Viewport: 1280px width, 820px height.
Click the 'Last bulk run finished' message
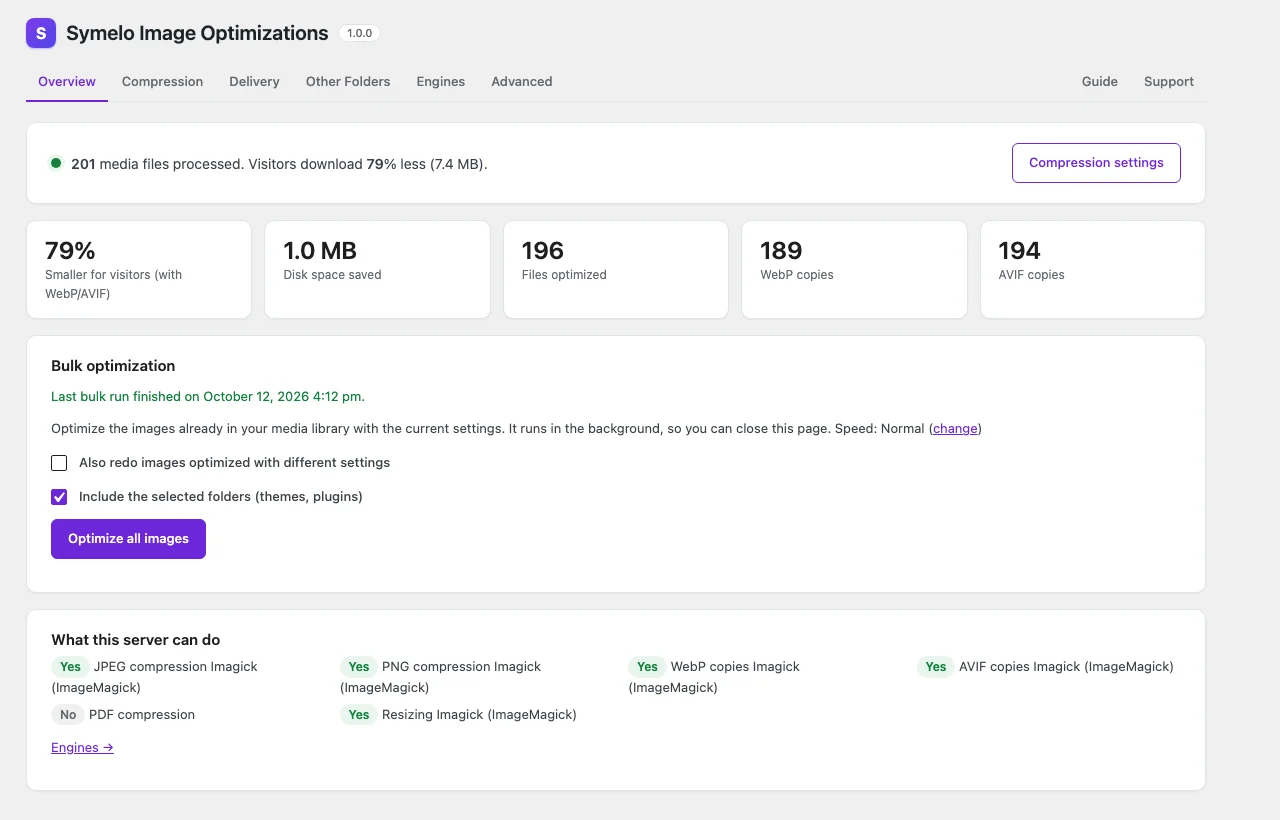[208, 397]
